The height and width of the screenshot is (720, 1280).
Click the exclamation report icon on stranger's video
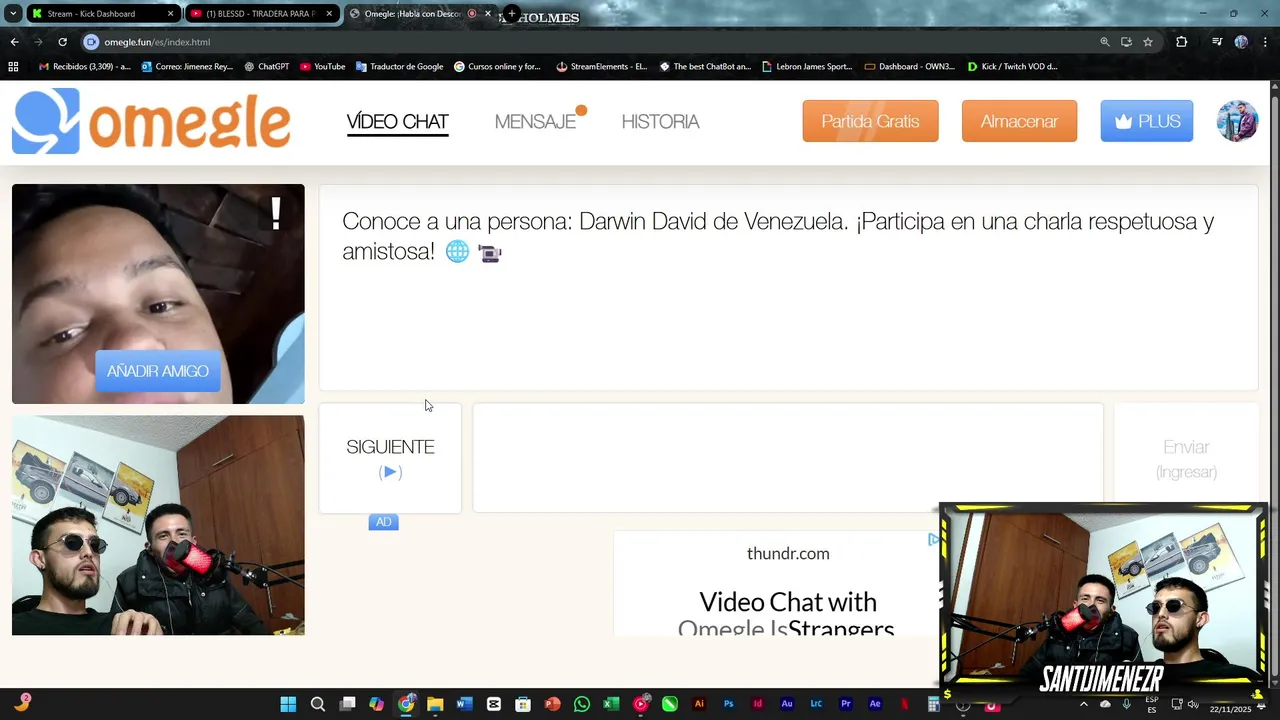[x=276, y=213]
